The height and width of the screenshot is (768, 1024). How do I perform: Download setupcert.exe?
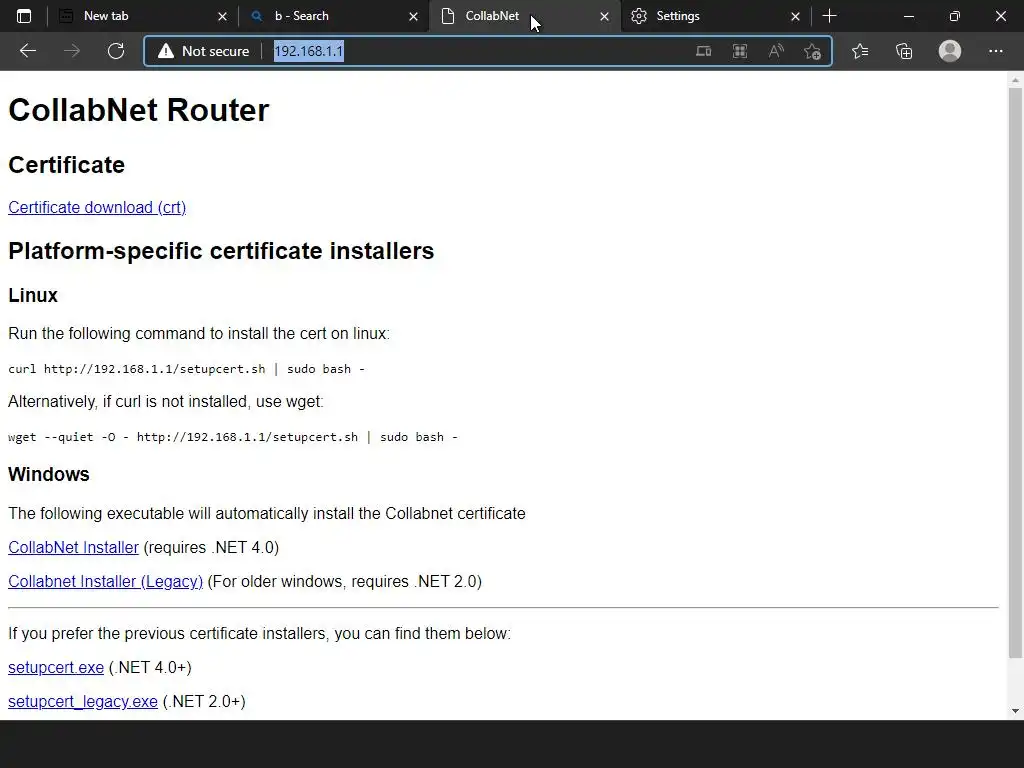click(56, 667)
